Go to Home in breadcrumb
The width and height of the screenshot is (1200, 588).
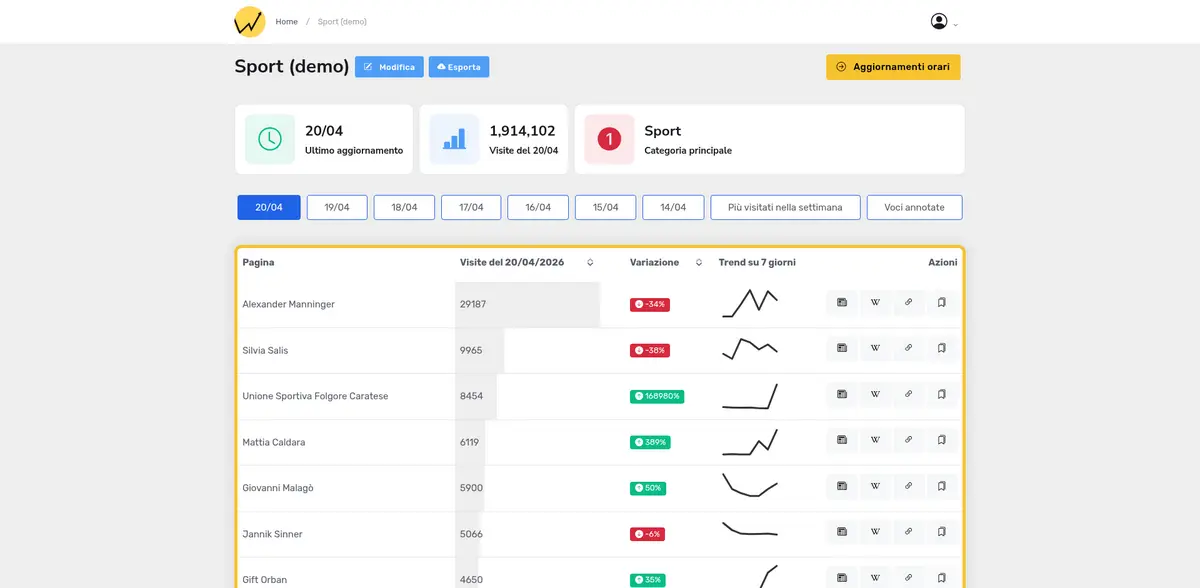[x=287, y=22]
